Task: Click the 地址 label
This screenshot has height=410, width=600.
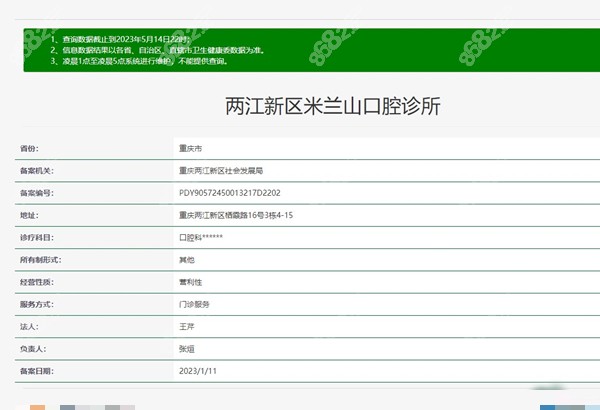Action: 29,215
